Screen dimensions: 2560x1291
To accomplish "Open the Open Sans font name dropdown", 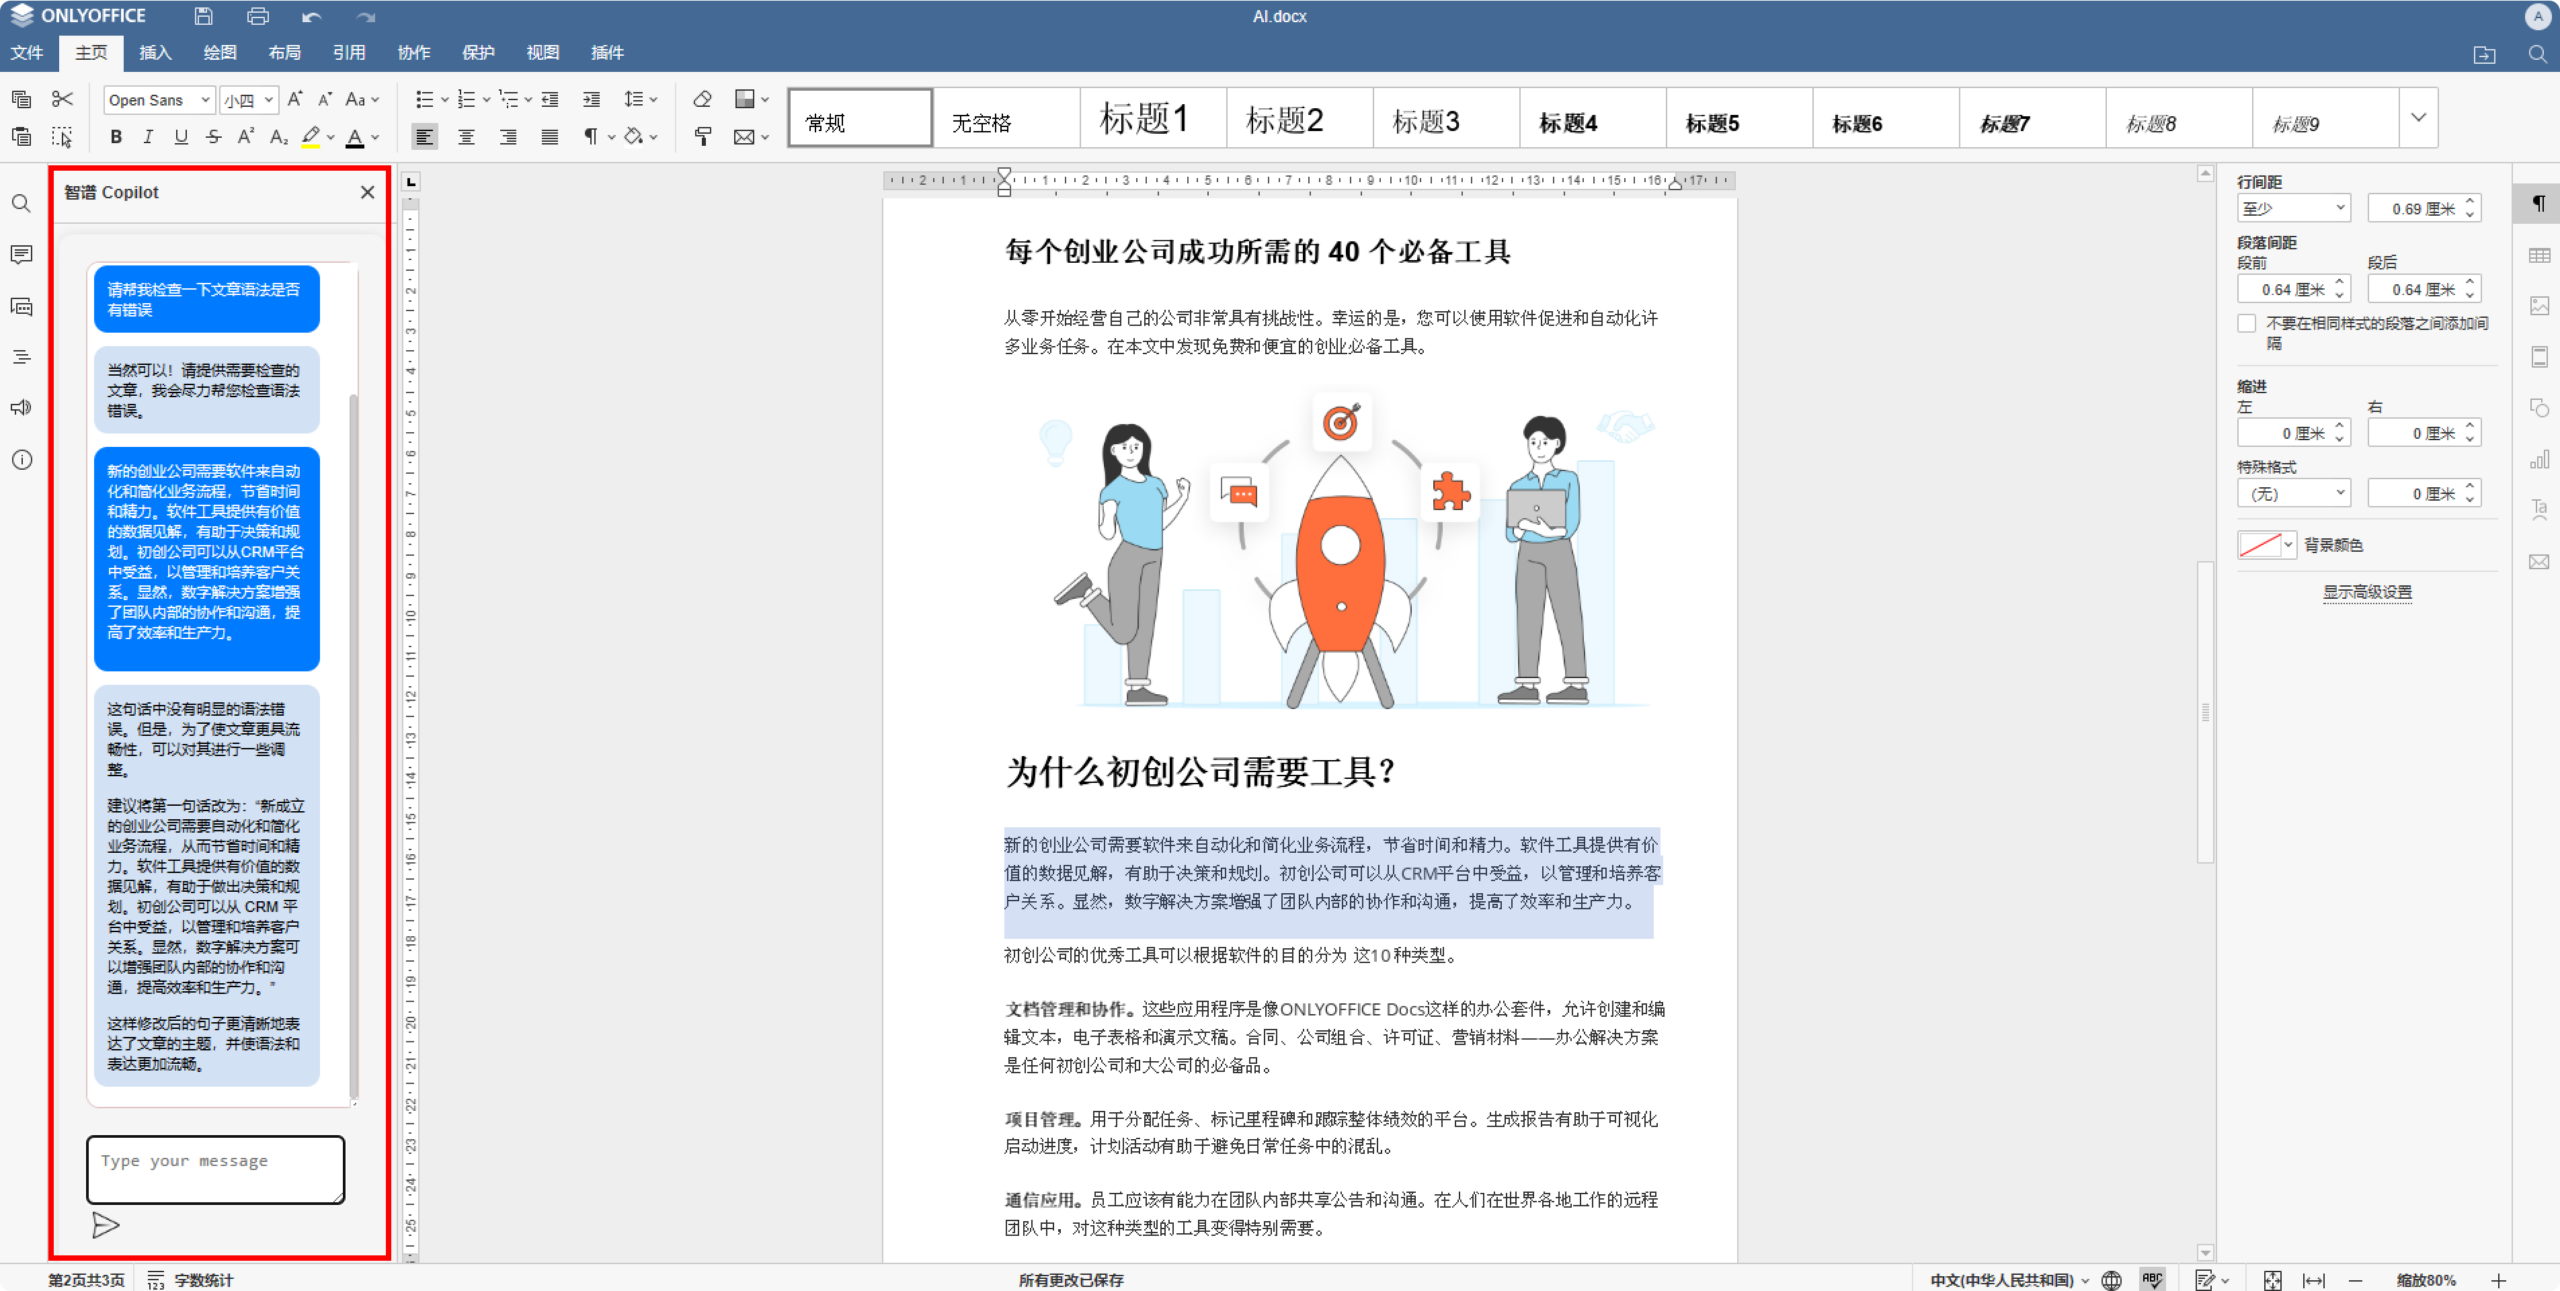I will point(205,100).
